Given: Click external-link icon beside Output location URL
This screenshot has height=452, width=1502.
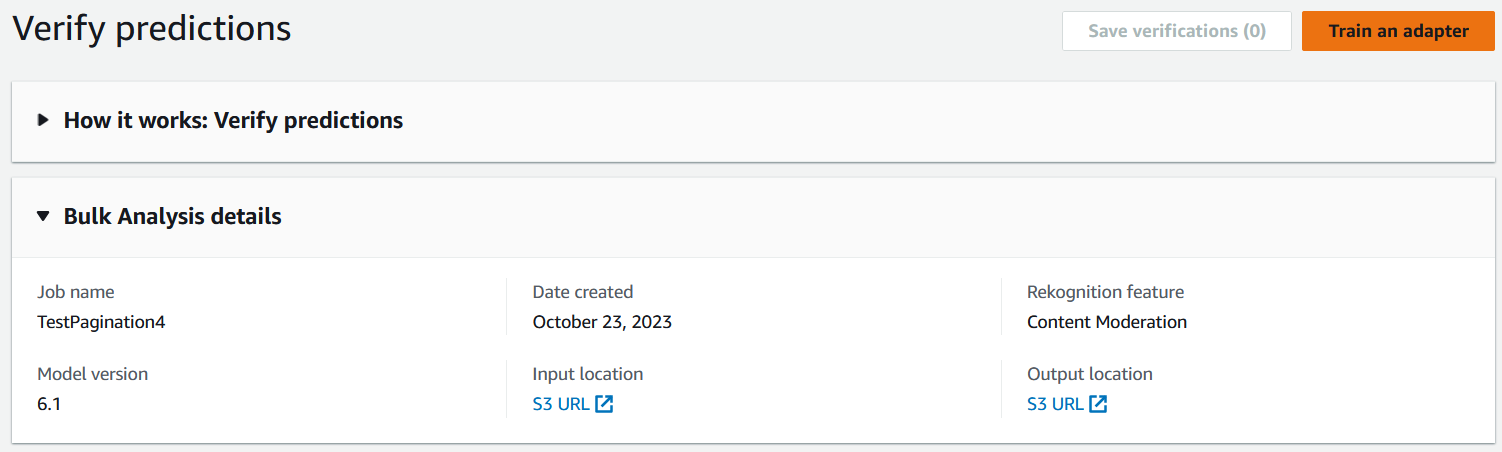Looking at the screenshot, I should click(x=1098, y=404).
